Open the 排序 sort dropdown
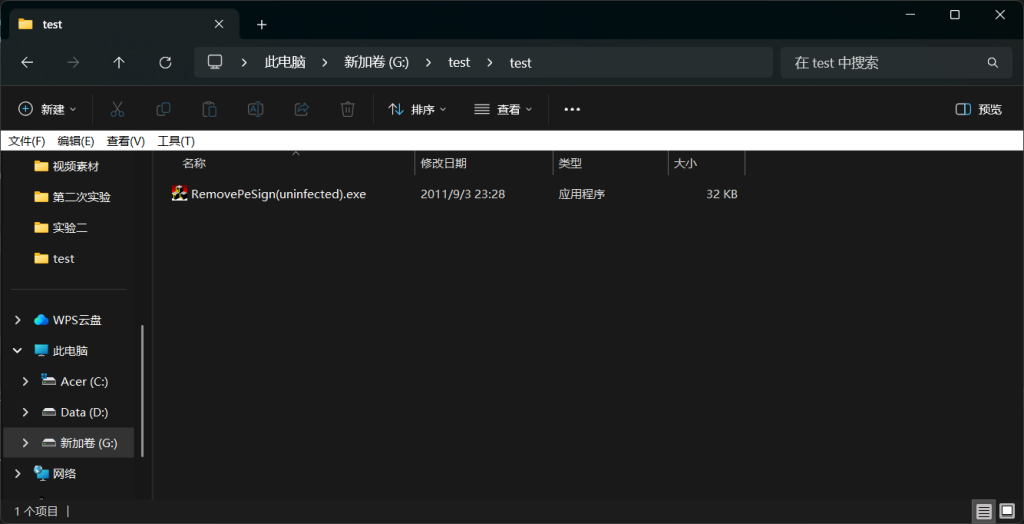Image resolution: width=1024 pixels, height=524 pixels. (417, 109)
